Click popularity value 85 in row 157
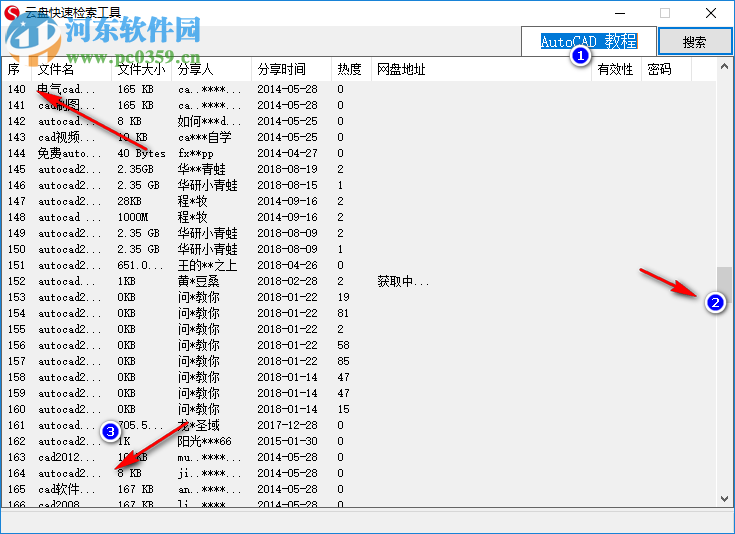 [x=343, y=361]
